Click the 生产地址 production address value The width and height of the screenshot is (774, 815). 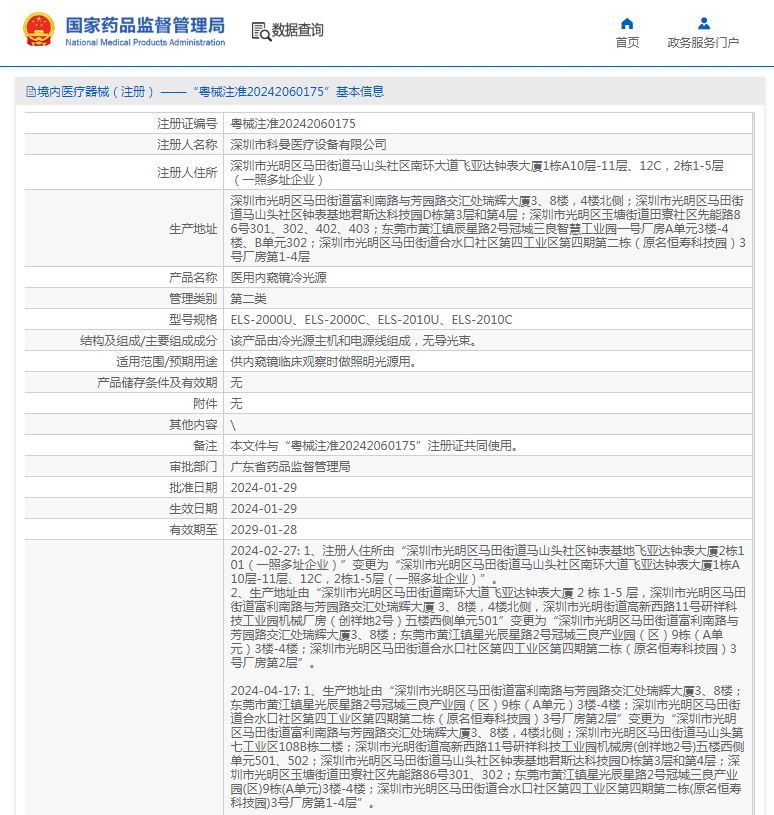tap(488, 229)
